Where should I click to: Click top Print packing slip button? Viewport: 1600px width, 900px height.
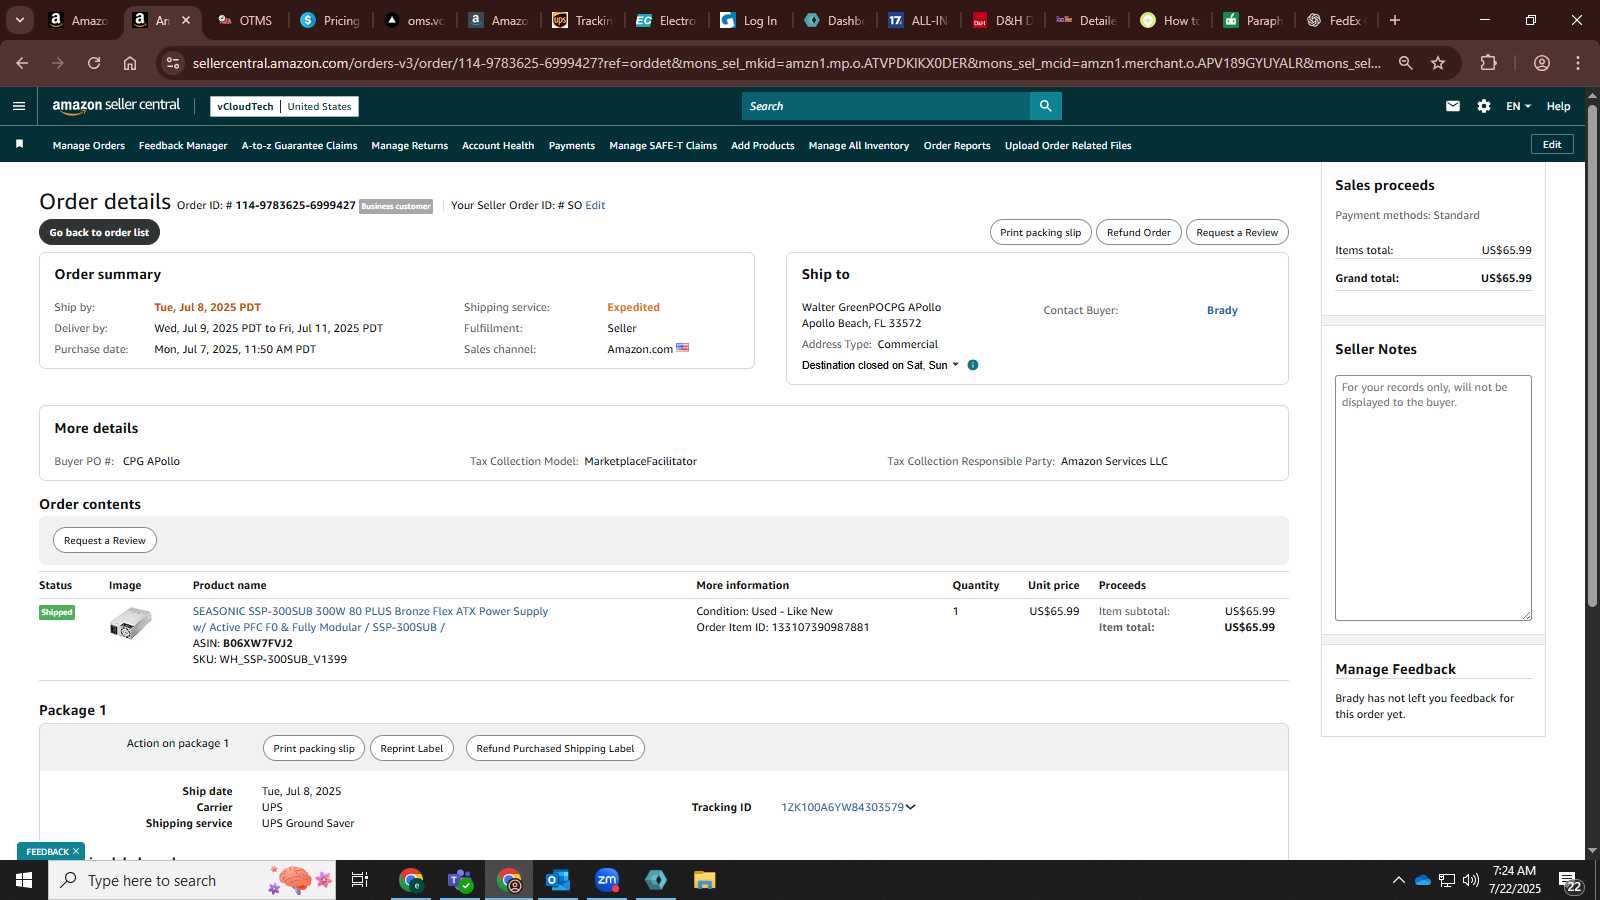point(1040,232)
